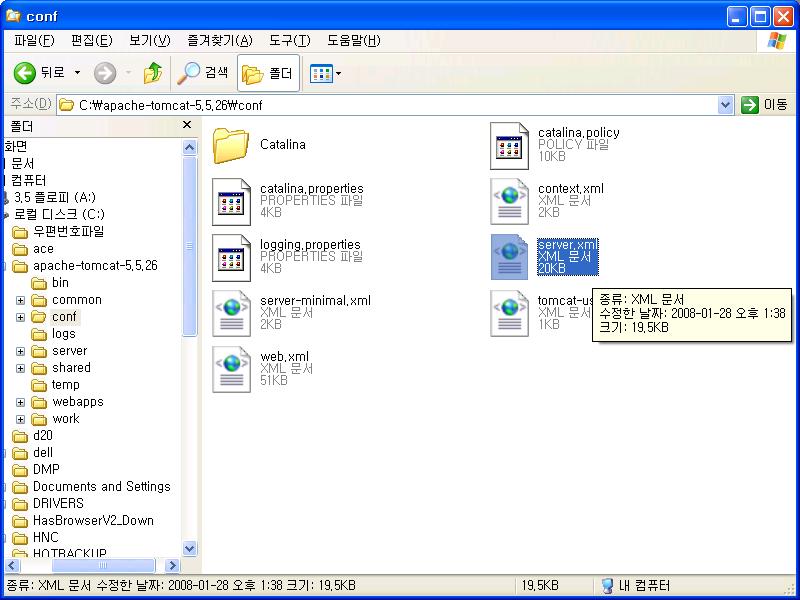This screenshot has height=600, width=800.
Task: Click the folder tree scroll down arrow
Action: pos(189,549)
